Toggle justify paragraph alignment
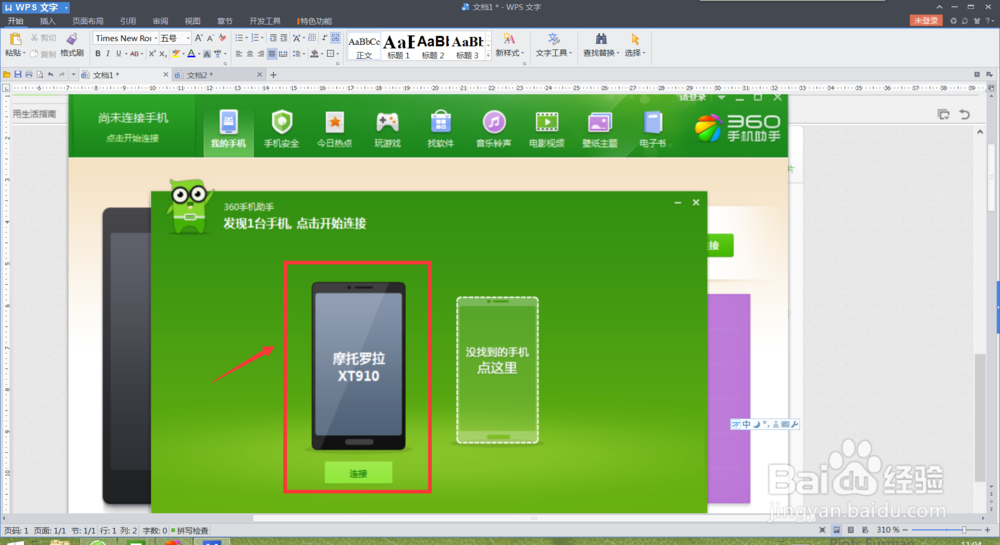This screenshot has width=1000, height=545. pyautogui.click(x=272, y=54)
